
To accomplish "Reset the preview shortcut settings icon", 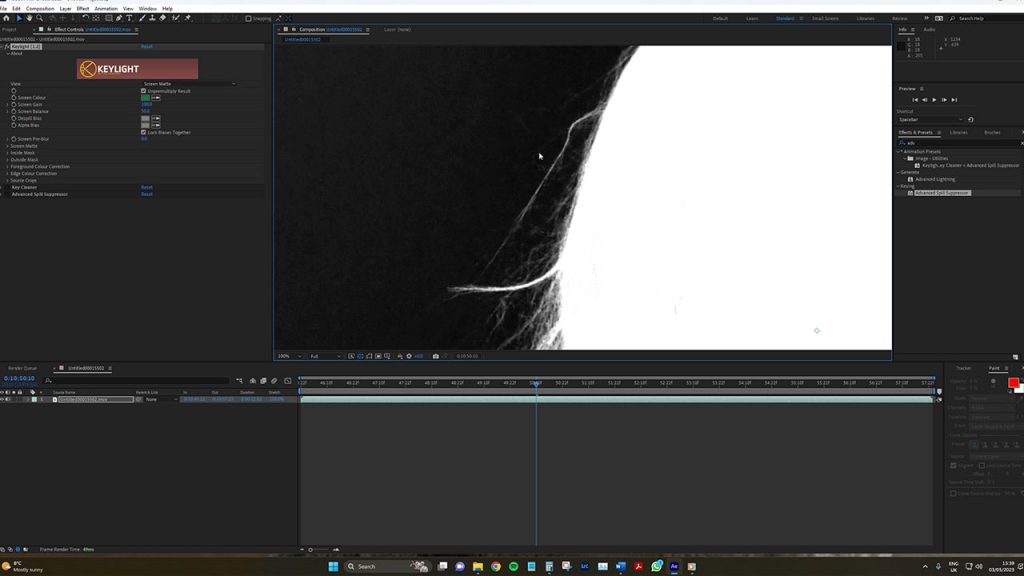I will click(970, 120).
